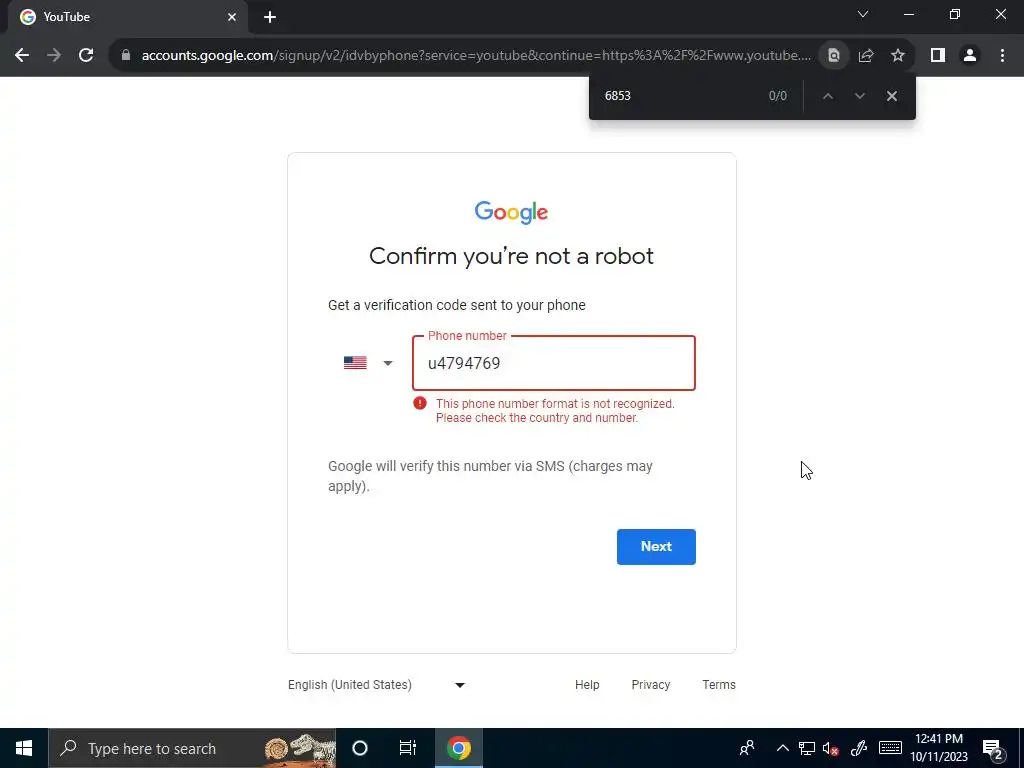Image resolution: width=1024 pixels, height=768 pixels.
Task: Close the find bar
Action: click(x=892, y=96)
